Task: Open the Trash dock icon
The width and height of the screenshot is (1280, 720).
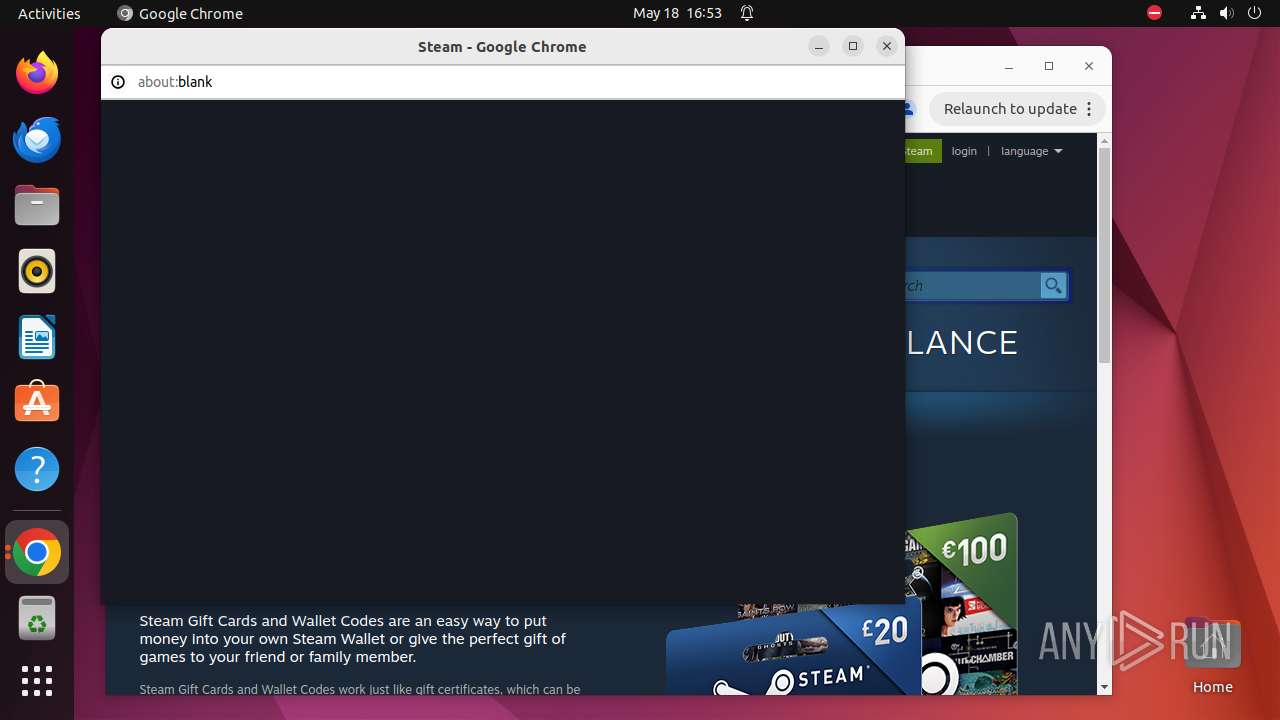Action: [37, 618]
